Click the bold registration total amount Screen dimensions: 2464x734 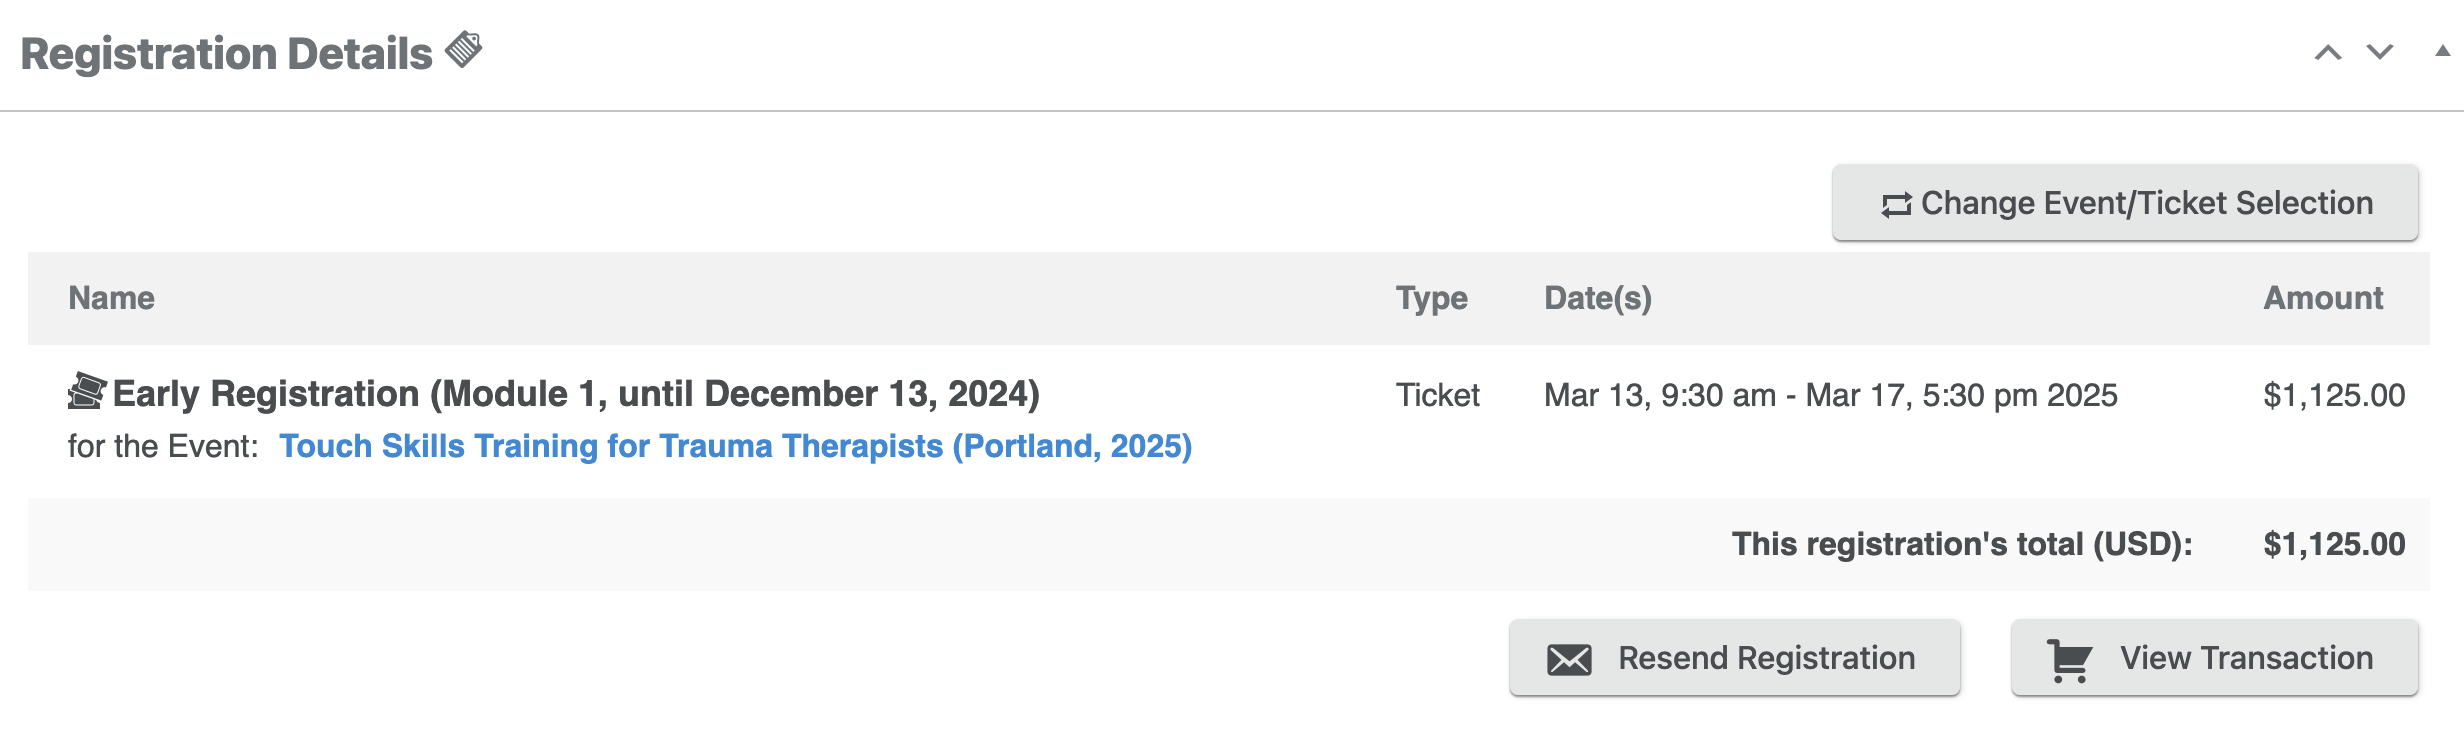click(2334, 544)
